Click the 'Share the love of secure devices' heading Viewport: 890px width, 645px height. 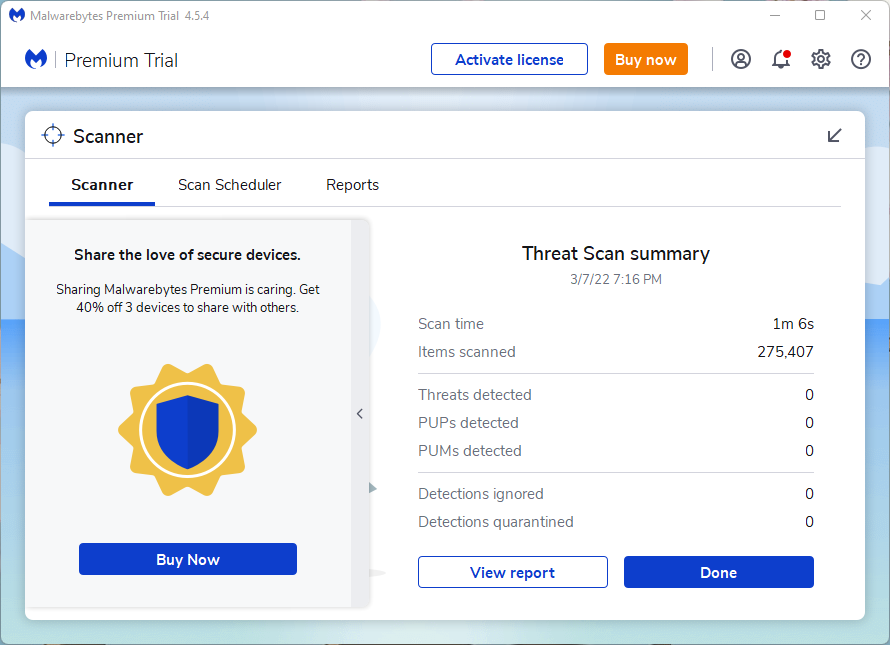tap(187, 255)
